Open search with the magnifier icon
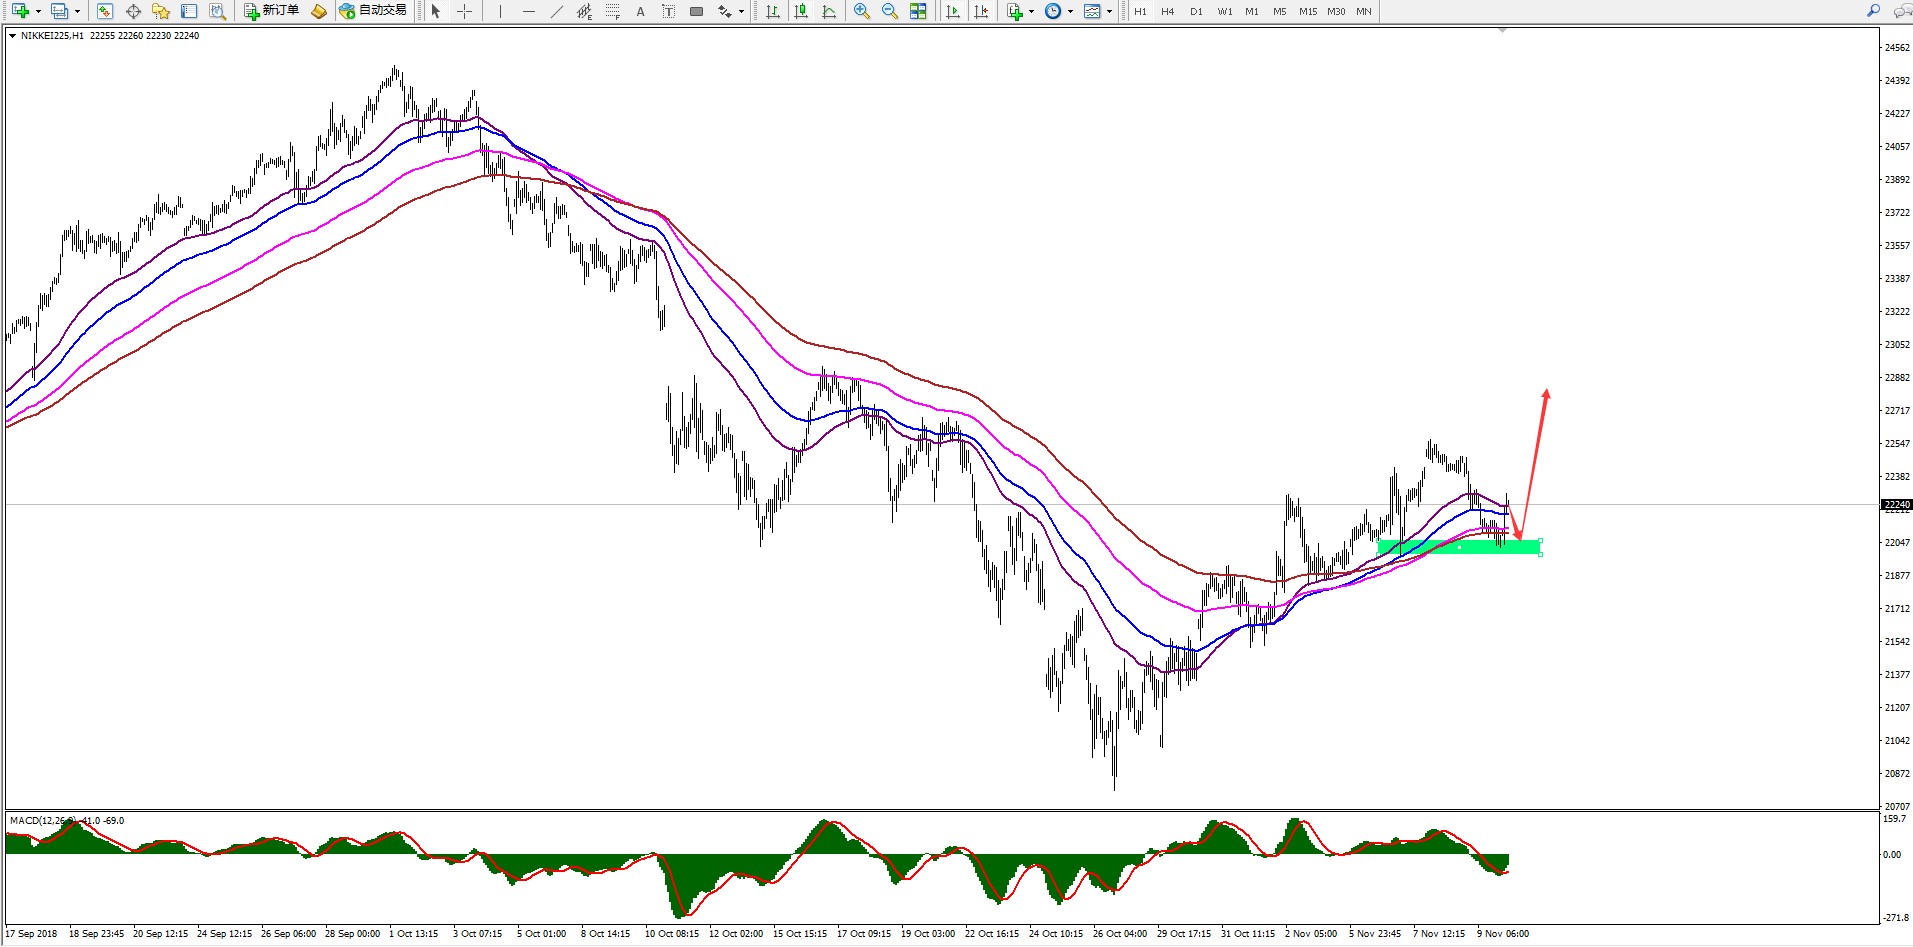Screen dimensions: 1913x947 1873,11
